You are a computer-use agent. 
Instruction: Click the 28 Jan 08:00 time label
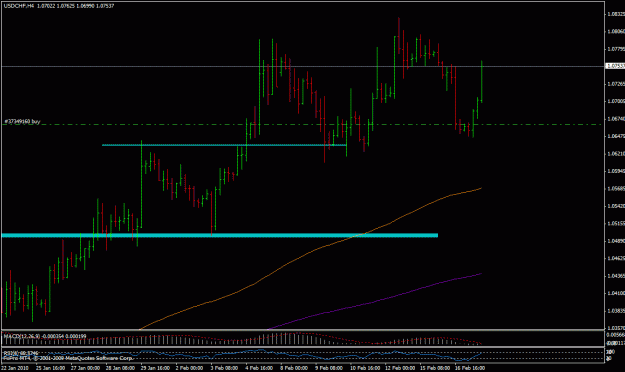coord(120,368)
